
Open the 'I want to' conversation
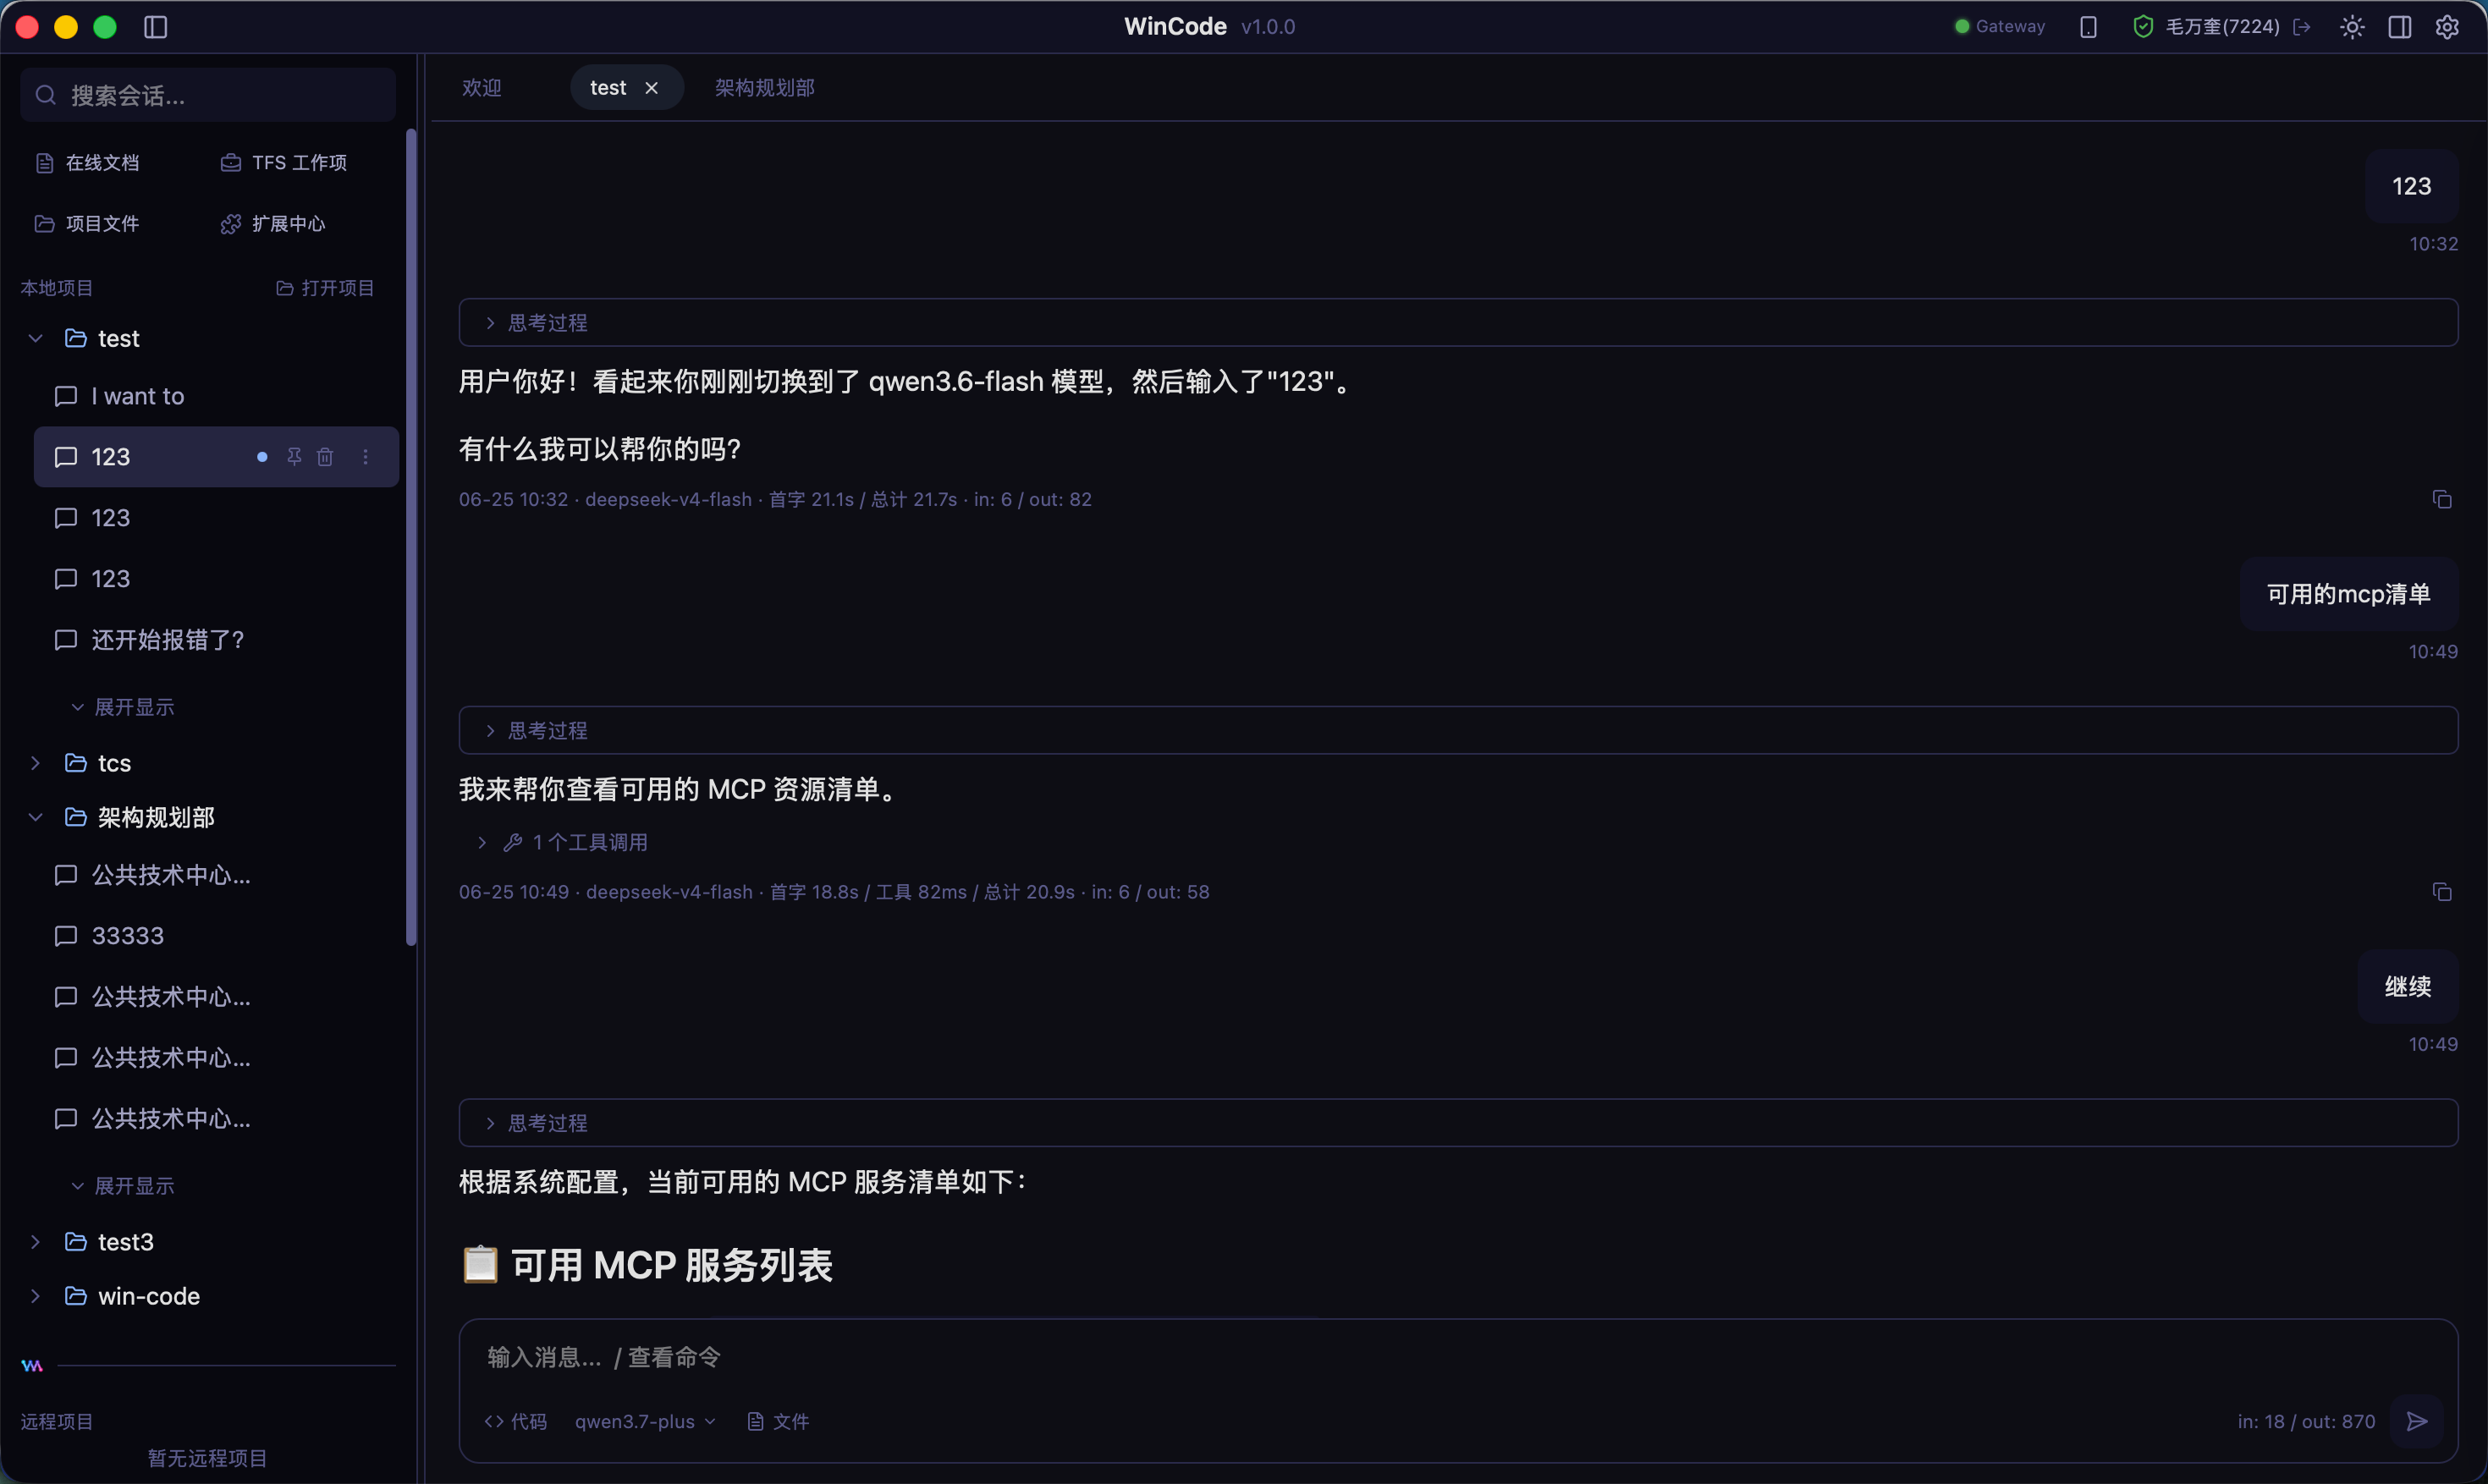[216, 396]
